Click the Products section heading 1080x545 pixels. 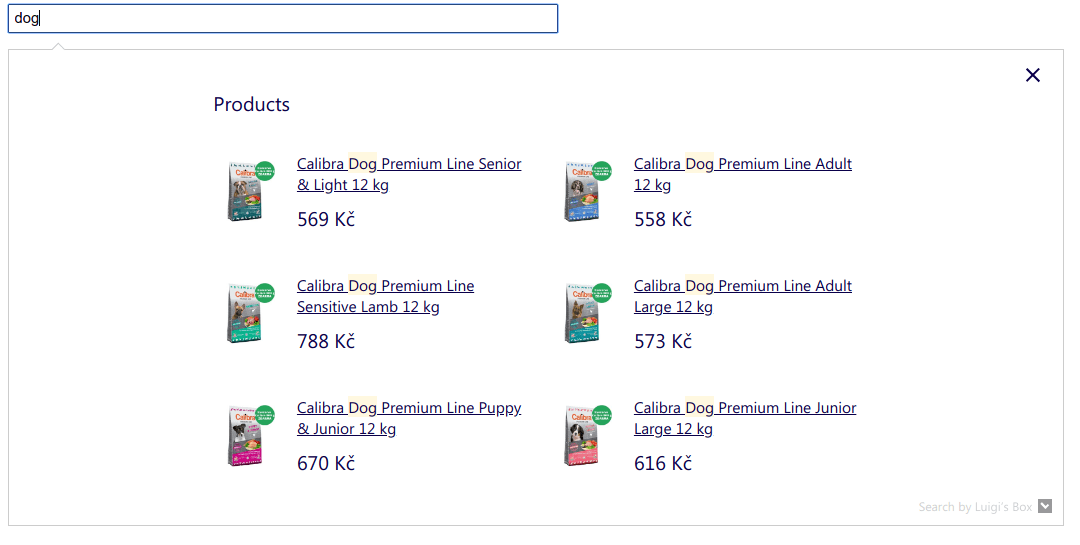[x=252, y=104]
